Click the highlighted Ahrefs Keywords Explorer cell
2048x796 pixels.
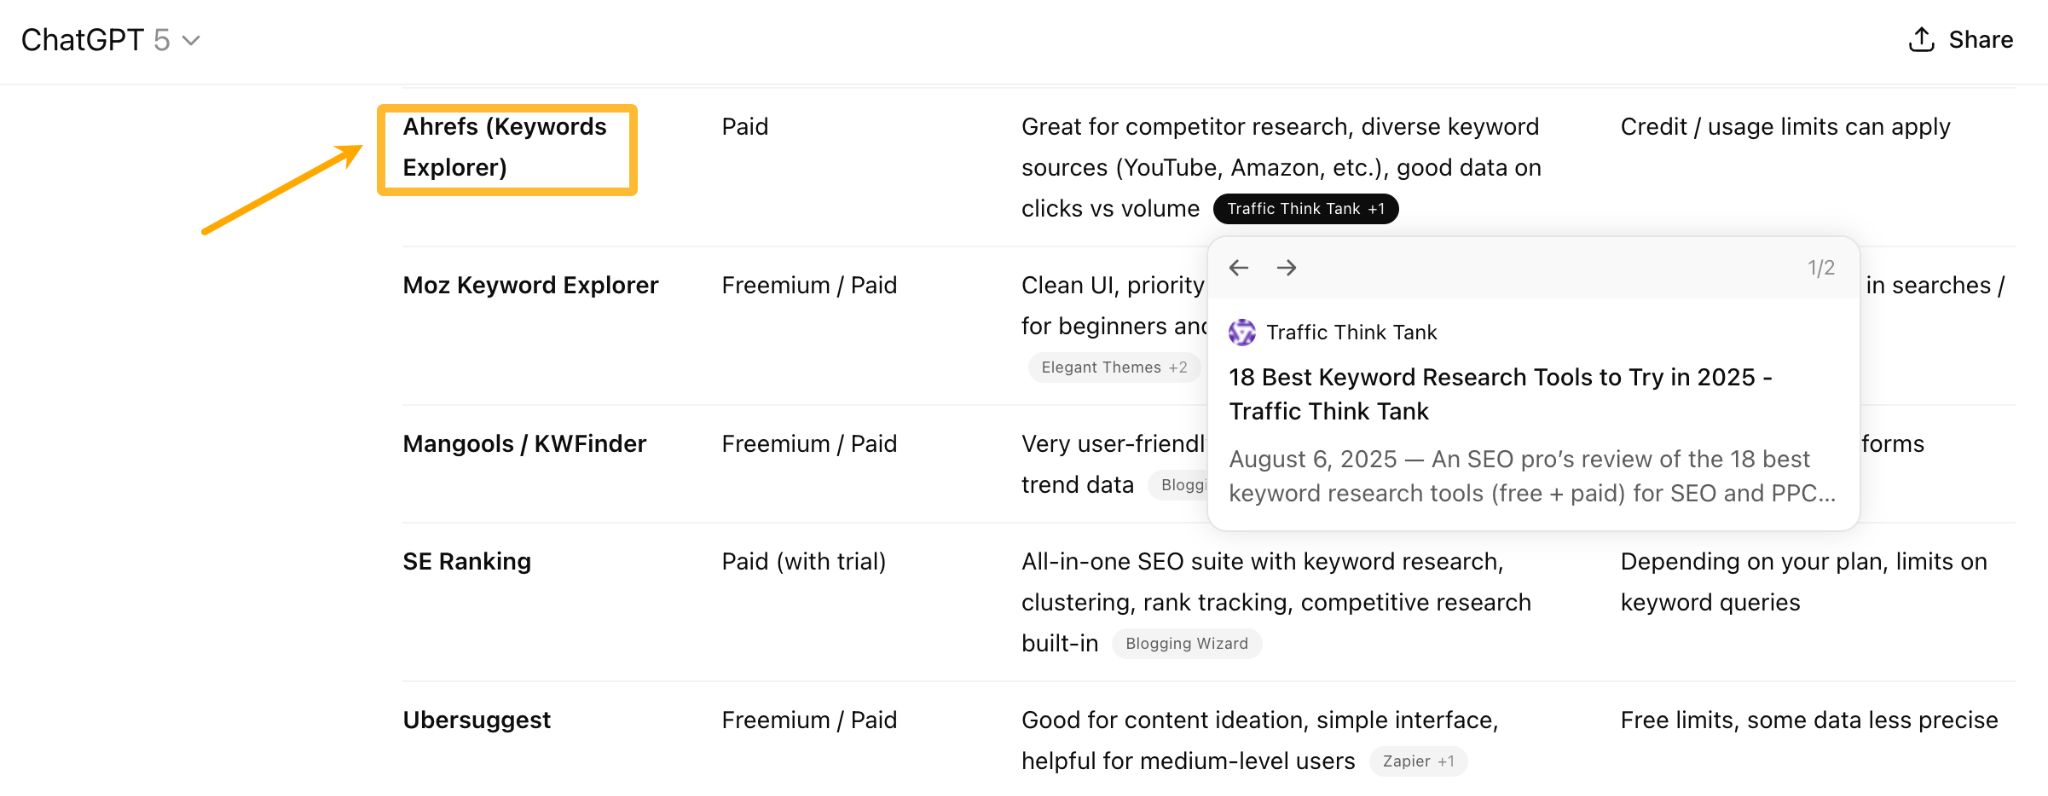507,148
